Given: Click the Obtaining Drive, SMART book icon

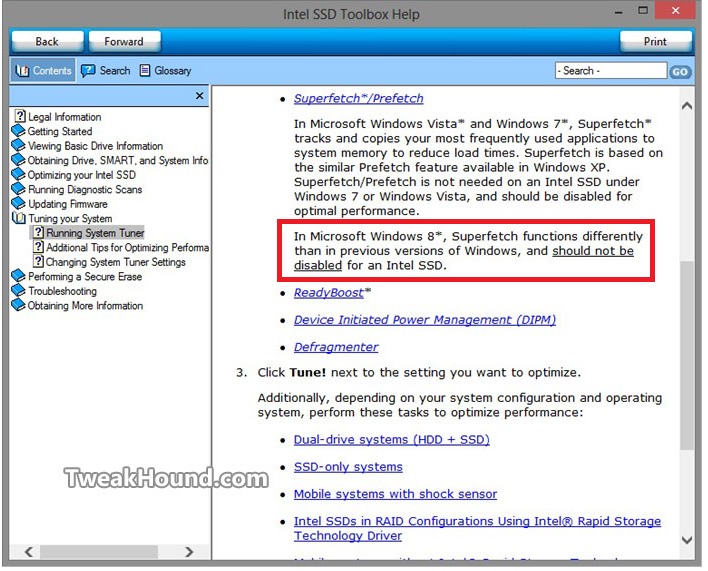Looking at the screenshot, I should (x=19, y=160).
